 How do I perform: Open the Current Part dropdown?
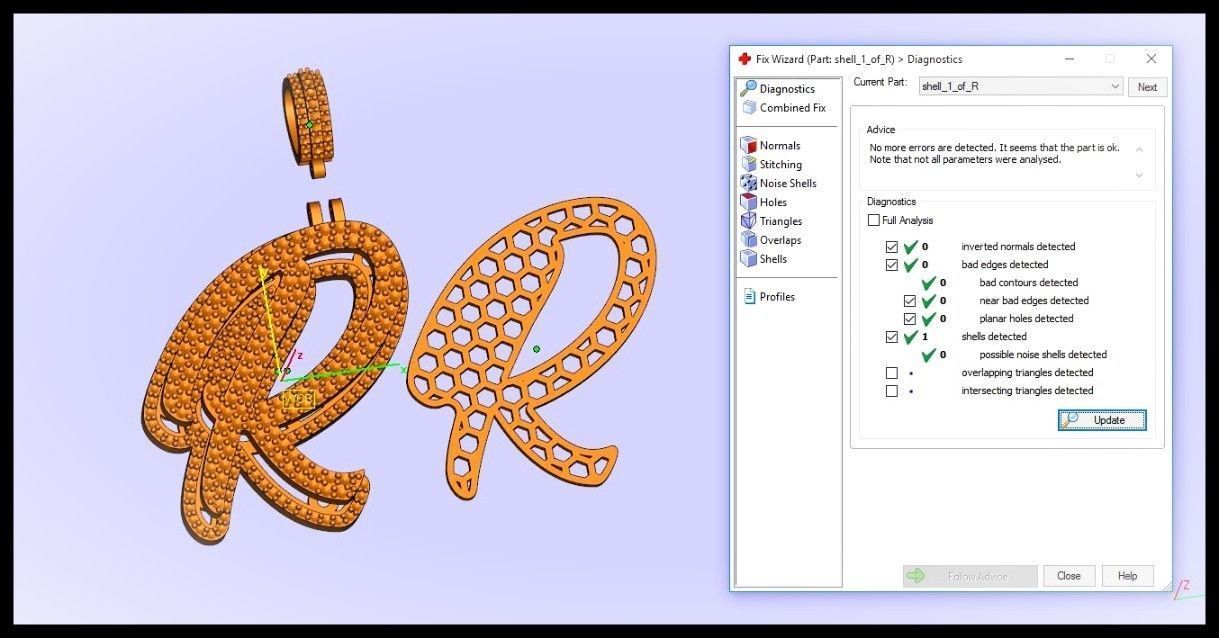coord(1021,87)
